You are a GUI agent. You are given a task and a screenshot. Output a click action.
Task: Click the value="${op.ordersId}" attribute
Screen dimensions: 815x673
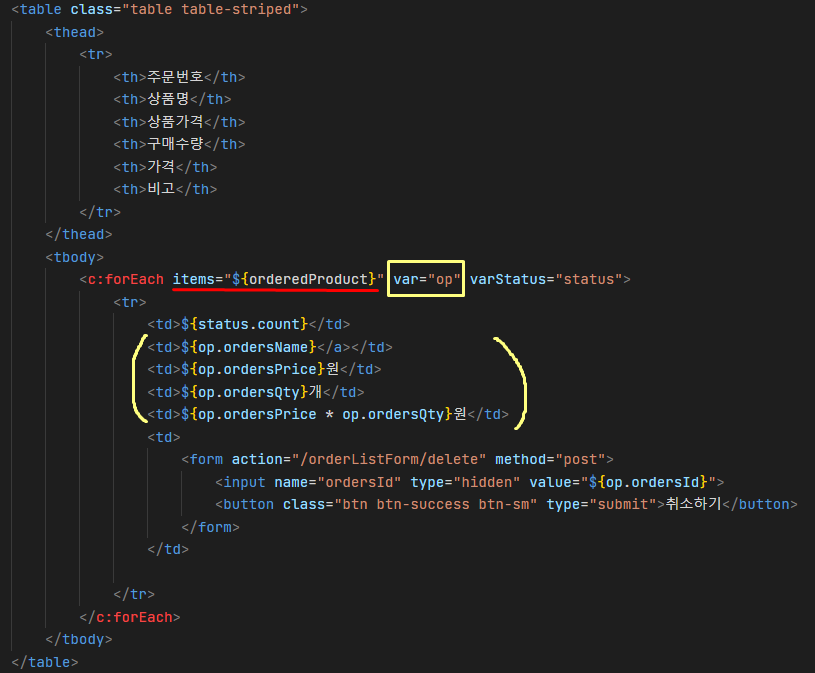click(x=623, y=482)
